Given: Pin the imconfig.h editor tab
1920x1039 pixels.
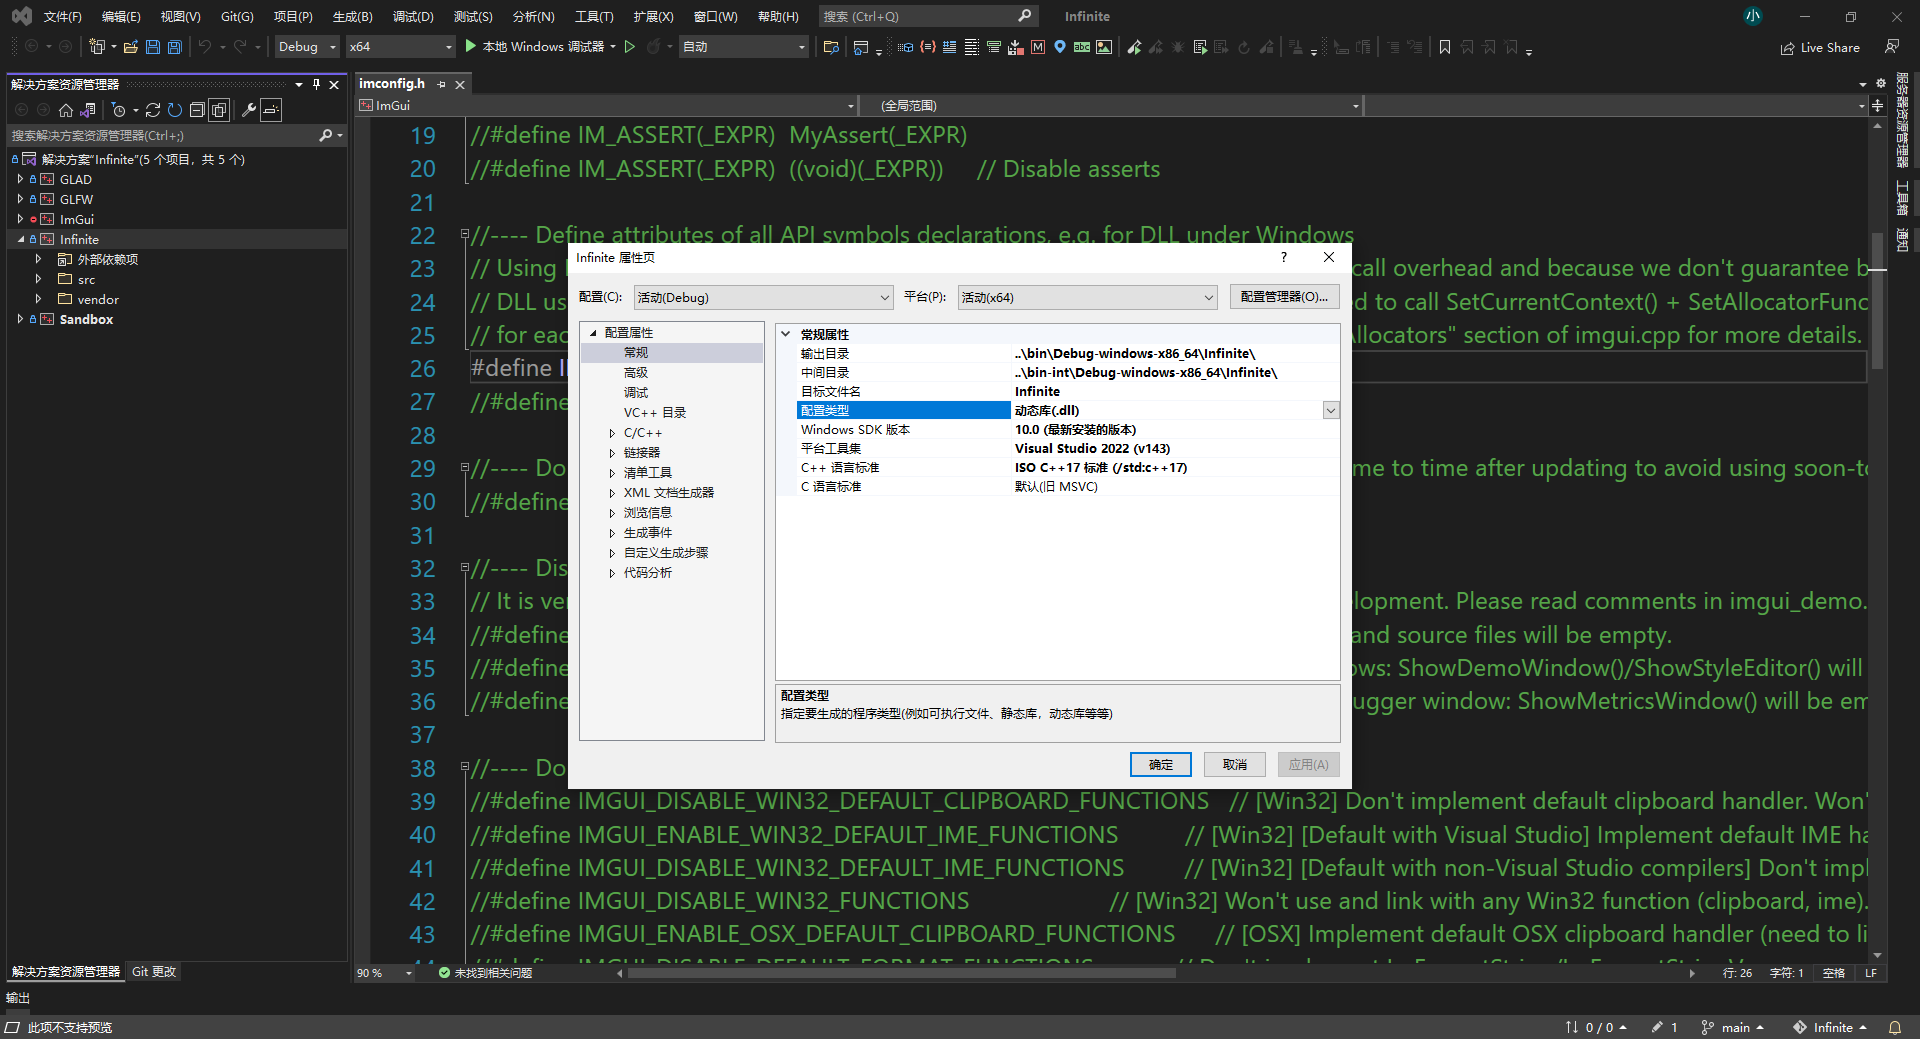Looking at the screenshot, I should [441, 85].
